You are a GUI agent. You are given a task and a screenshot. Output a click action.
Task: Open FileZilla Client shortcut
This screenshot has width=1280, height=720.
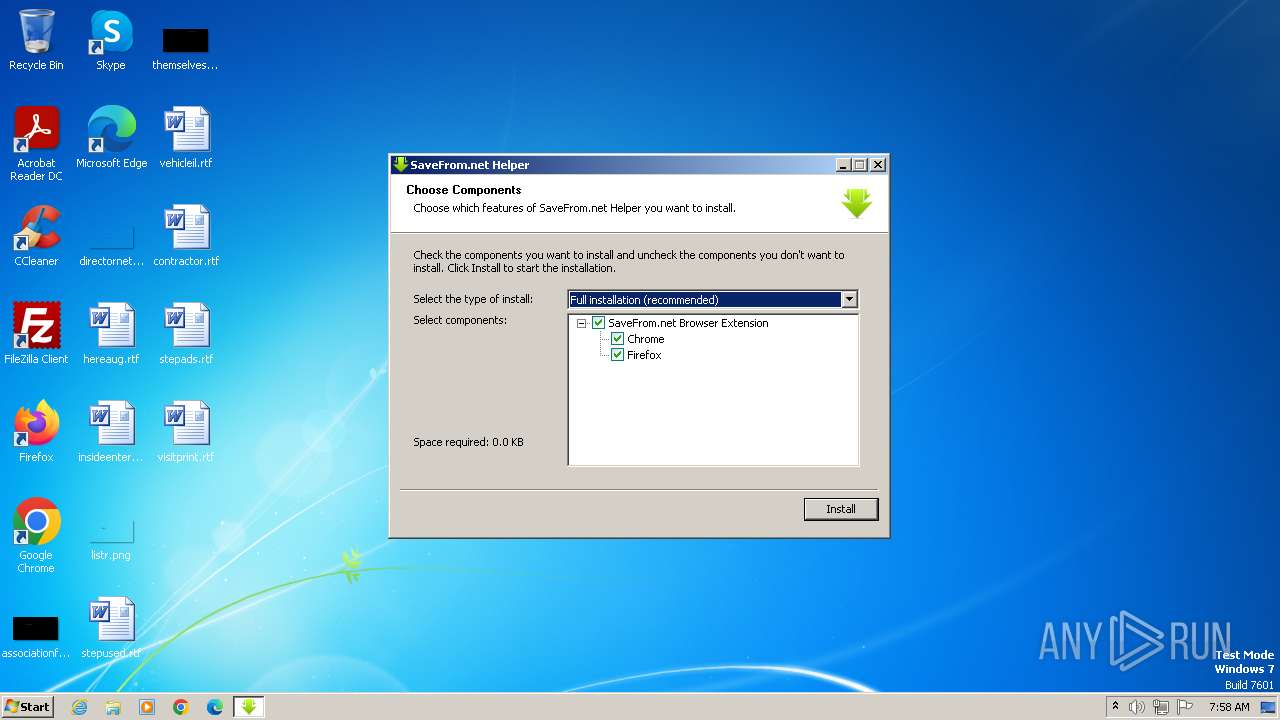pyautogui.click(x=36, y=334)
